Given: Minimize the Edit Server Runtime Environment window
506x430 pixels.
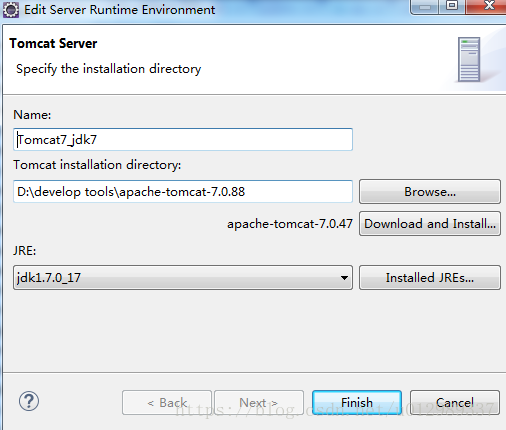Looking at the screenshot, I should (x=425, y=6).
